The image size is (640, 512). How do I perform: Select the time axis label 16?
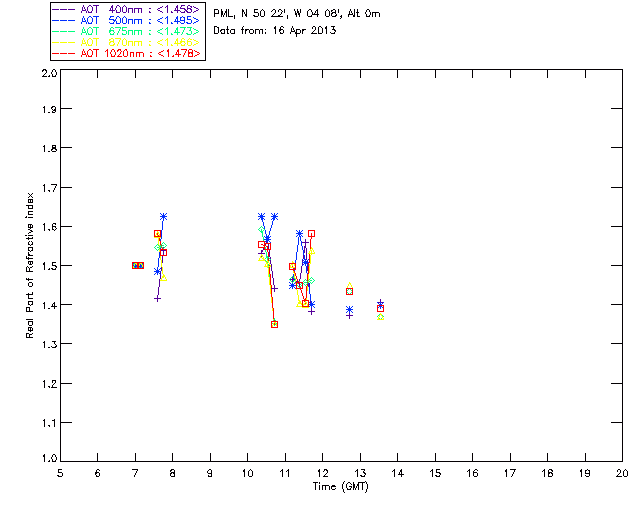[472, 473]
